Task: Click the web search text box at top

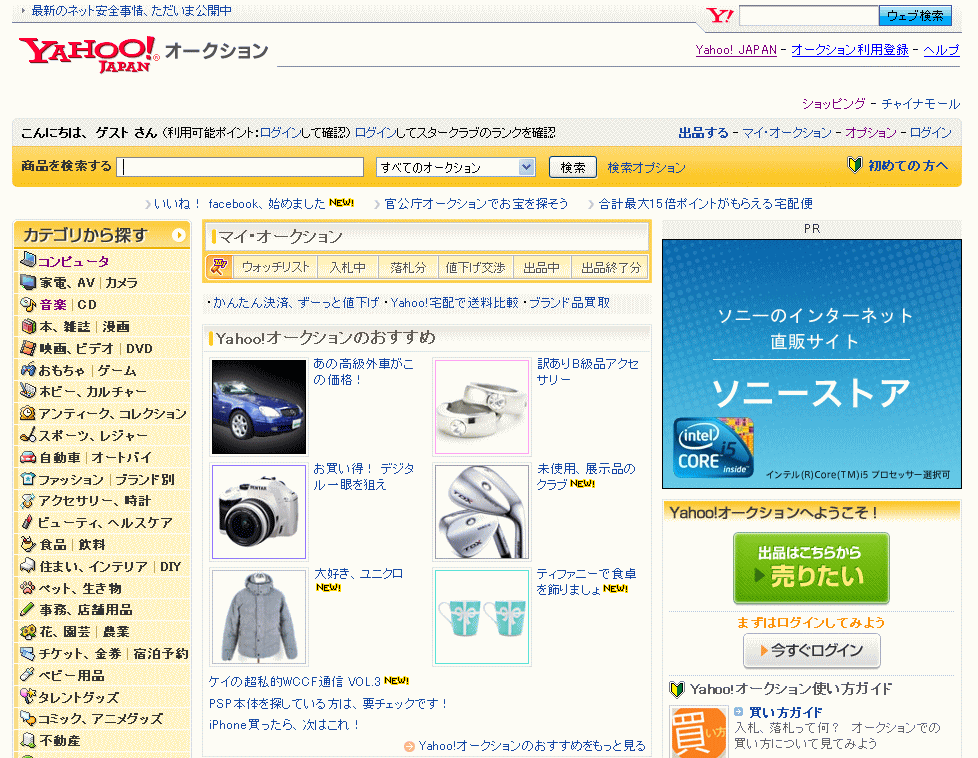Action: click(808, 16)
